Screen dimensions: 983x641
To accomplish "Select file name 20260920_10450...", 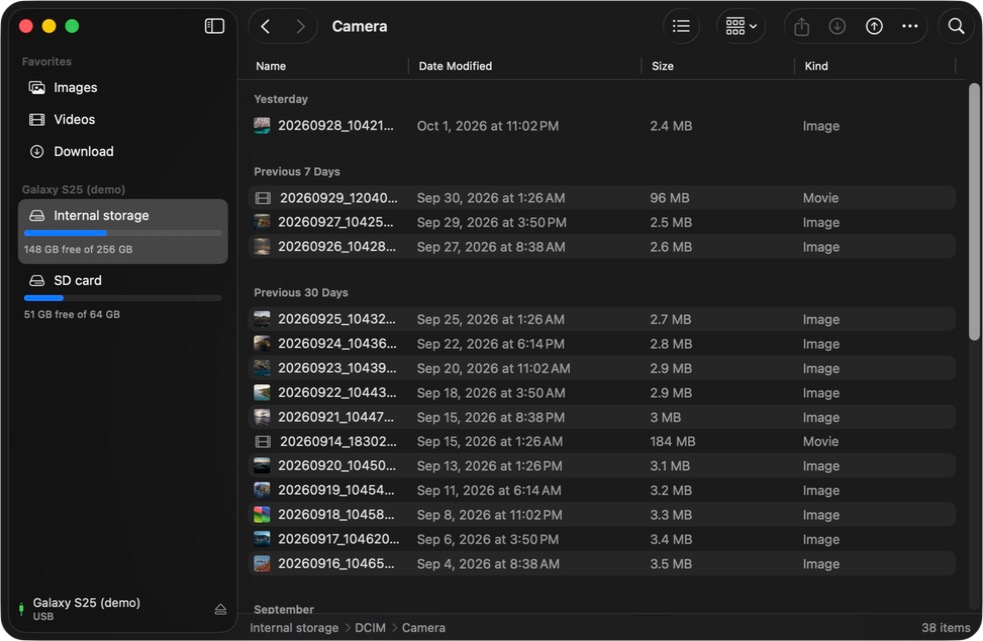I will tap(337, 466).
